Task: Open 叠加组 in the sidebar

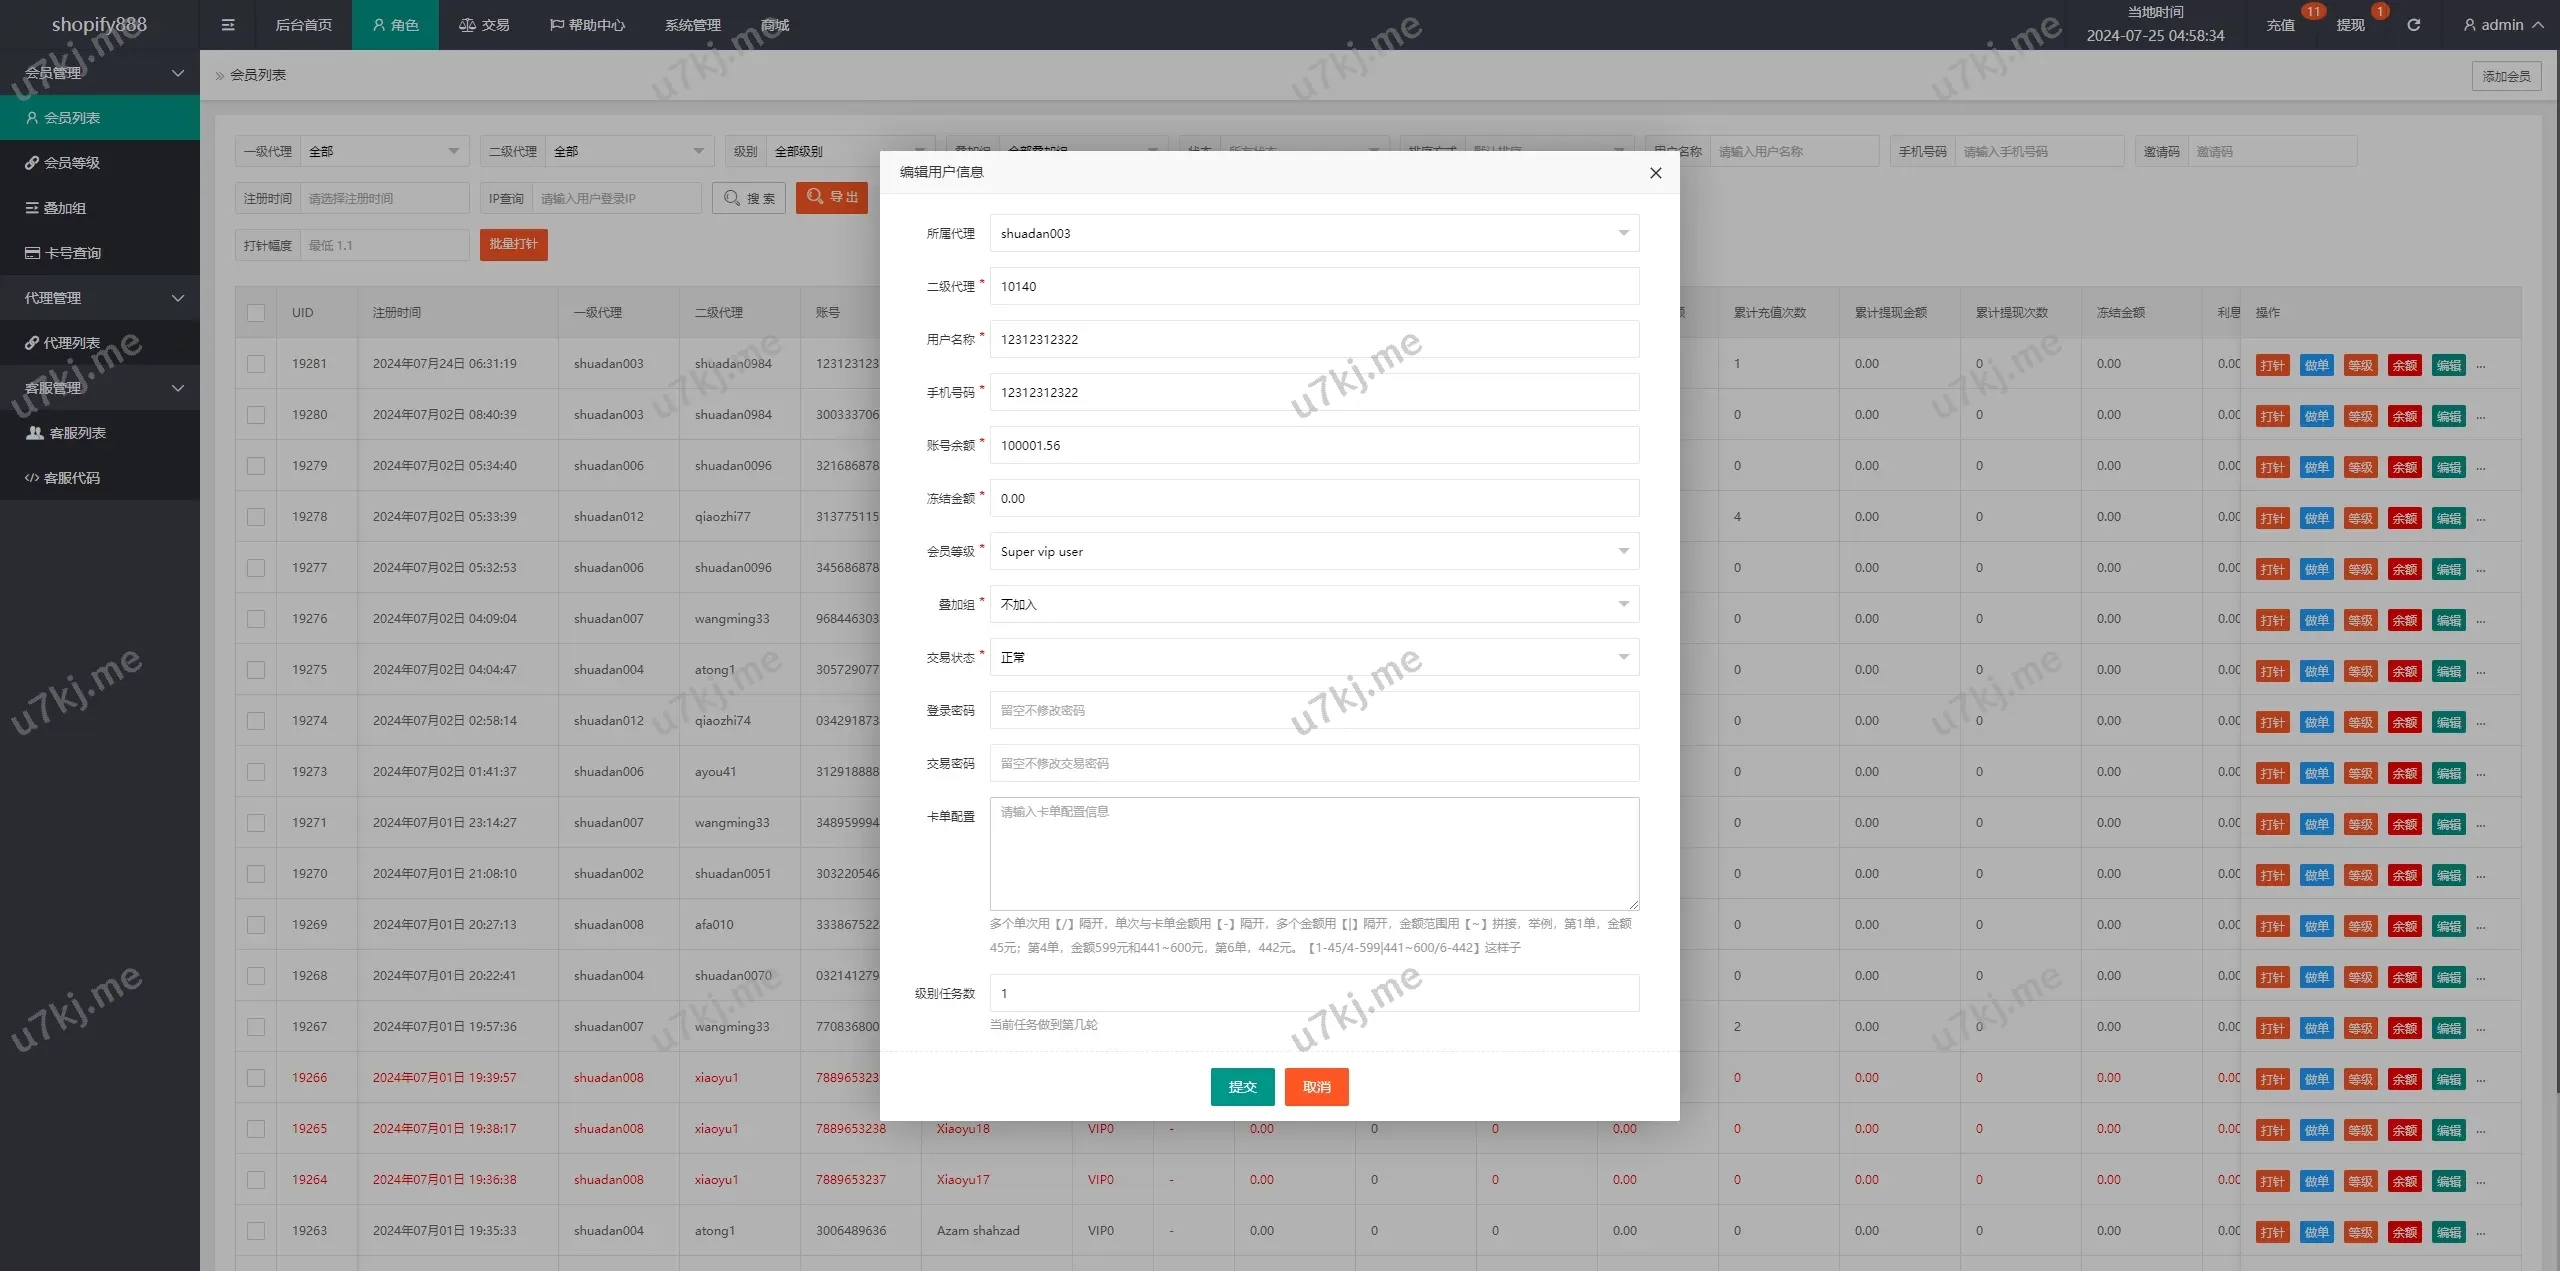Action: pyautogui.click(x=65, y=208)
